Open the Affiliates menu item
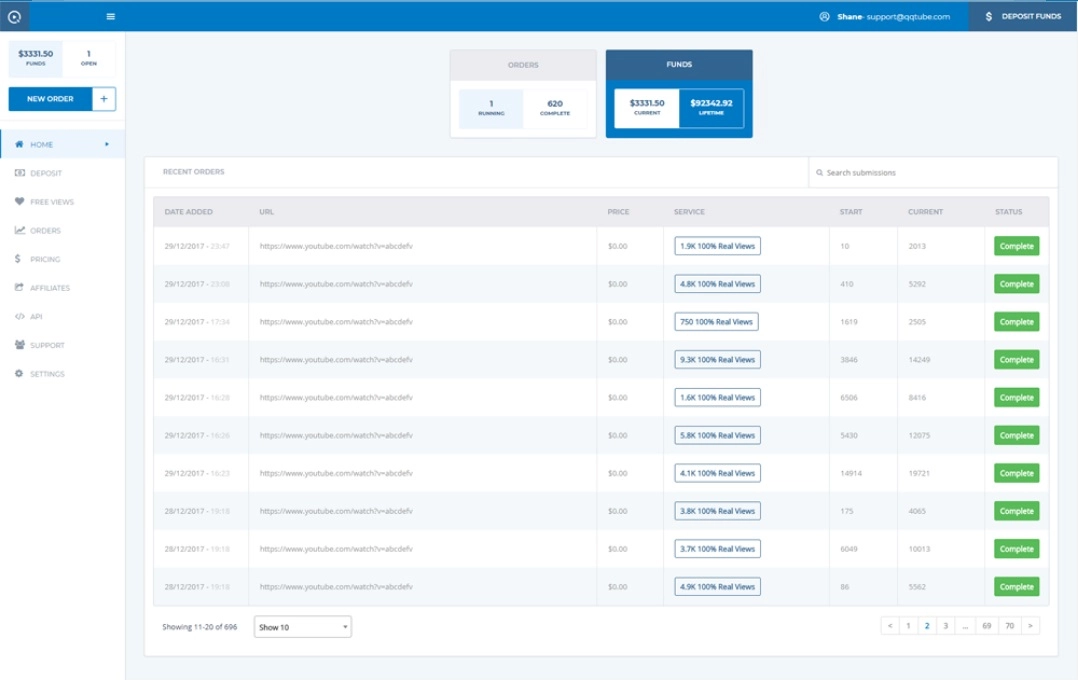 (x=63, y=288)
